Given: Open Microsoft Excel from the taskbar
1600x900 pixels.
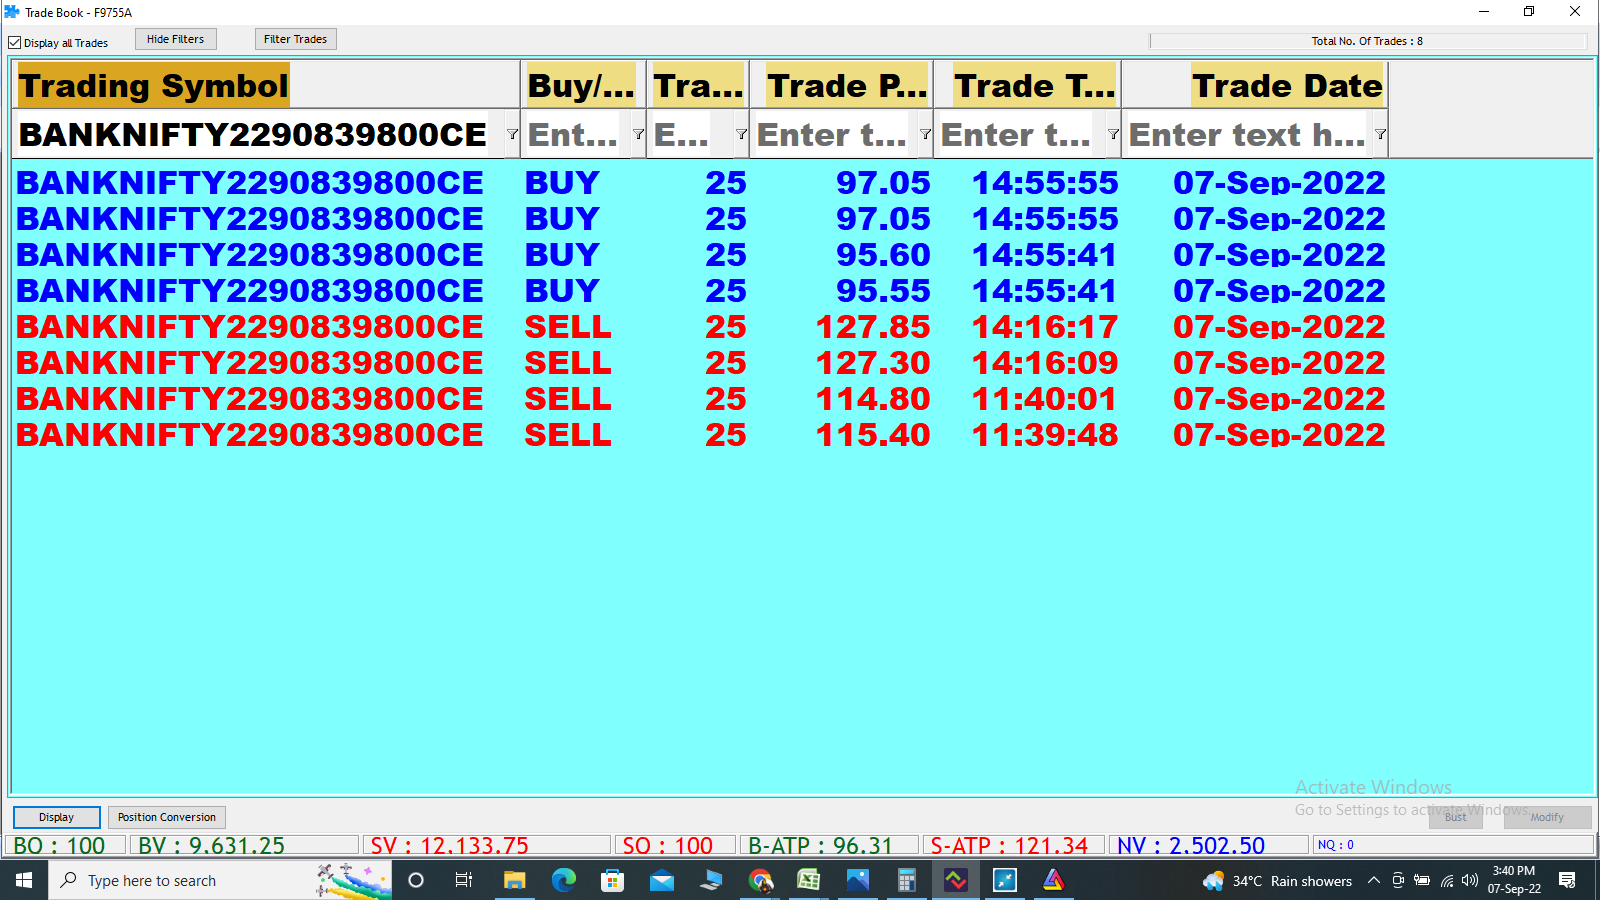Looking at the screenshot, I should [x=808, y=880].
